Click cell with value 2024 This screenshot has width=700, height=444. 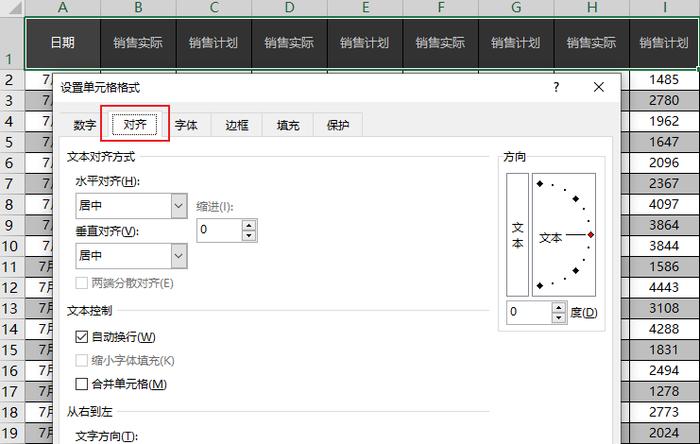pyautogui.click(x=664, y=433)
